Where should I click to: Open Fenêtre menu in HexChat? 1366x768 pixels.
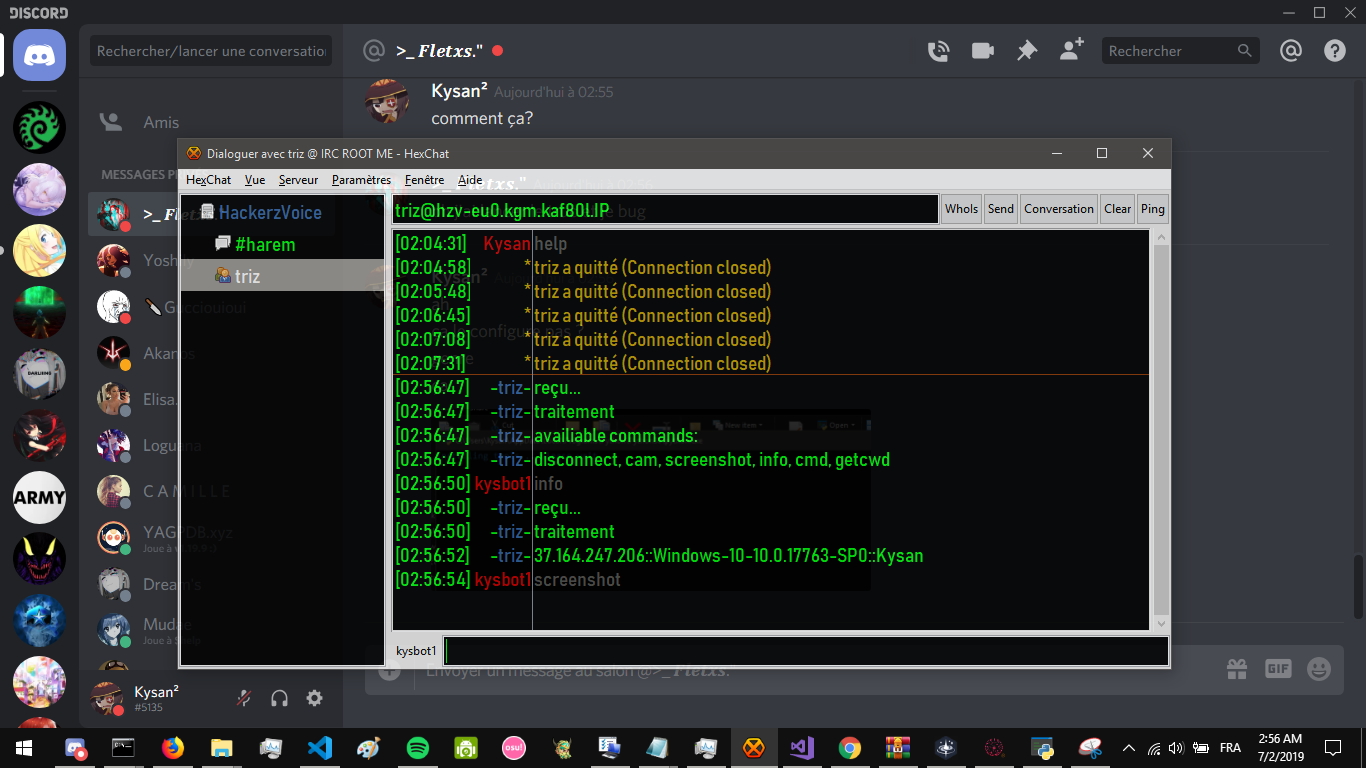click(x=424, y=180)
